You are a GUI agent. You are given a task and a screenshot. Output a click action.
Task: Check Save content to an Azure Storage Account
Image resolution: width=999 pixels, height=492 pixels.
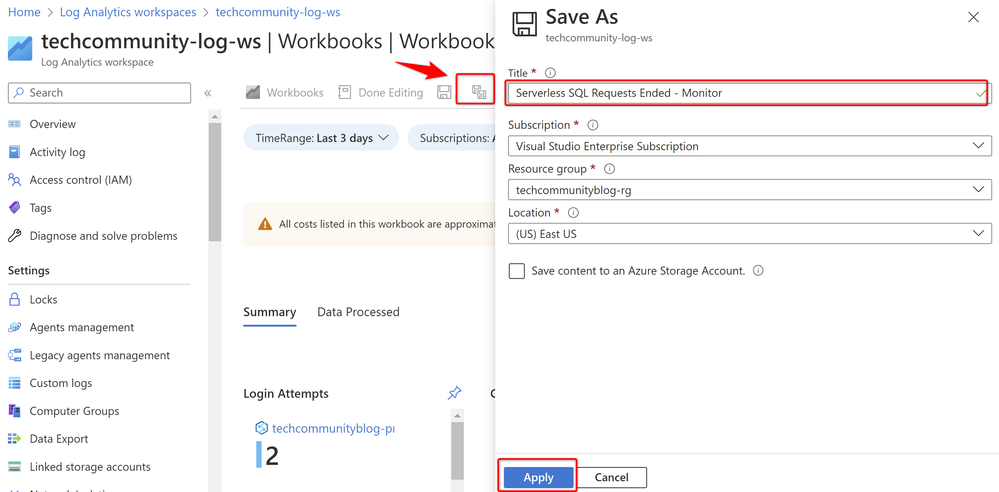click(x=517, y=271)
